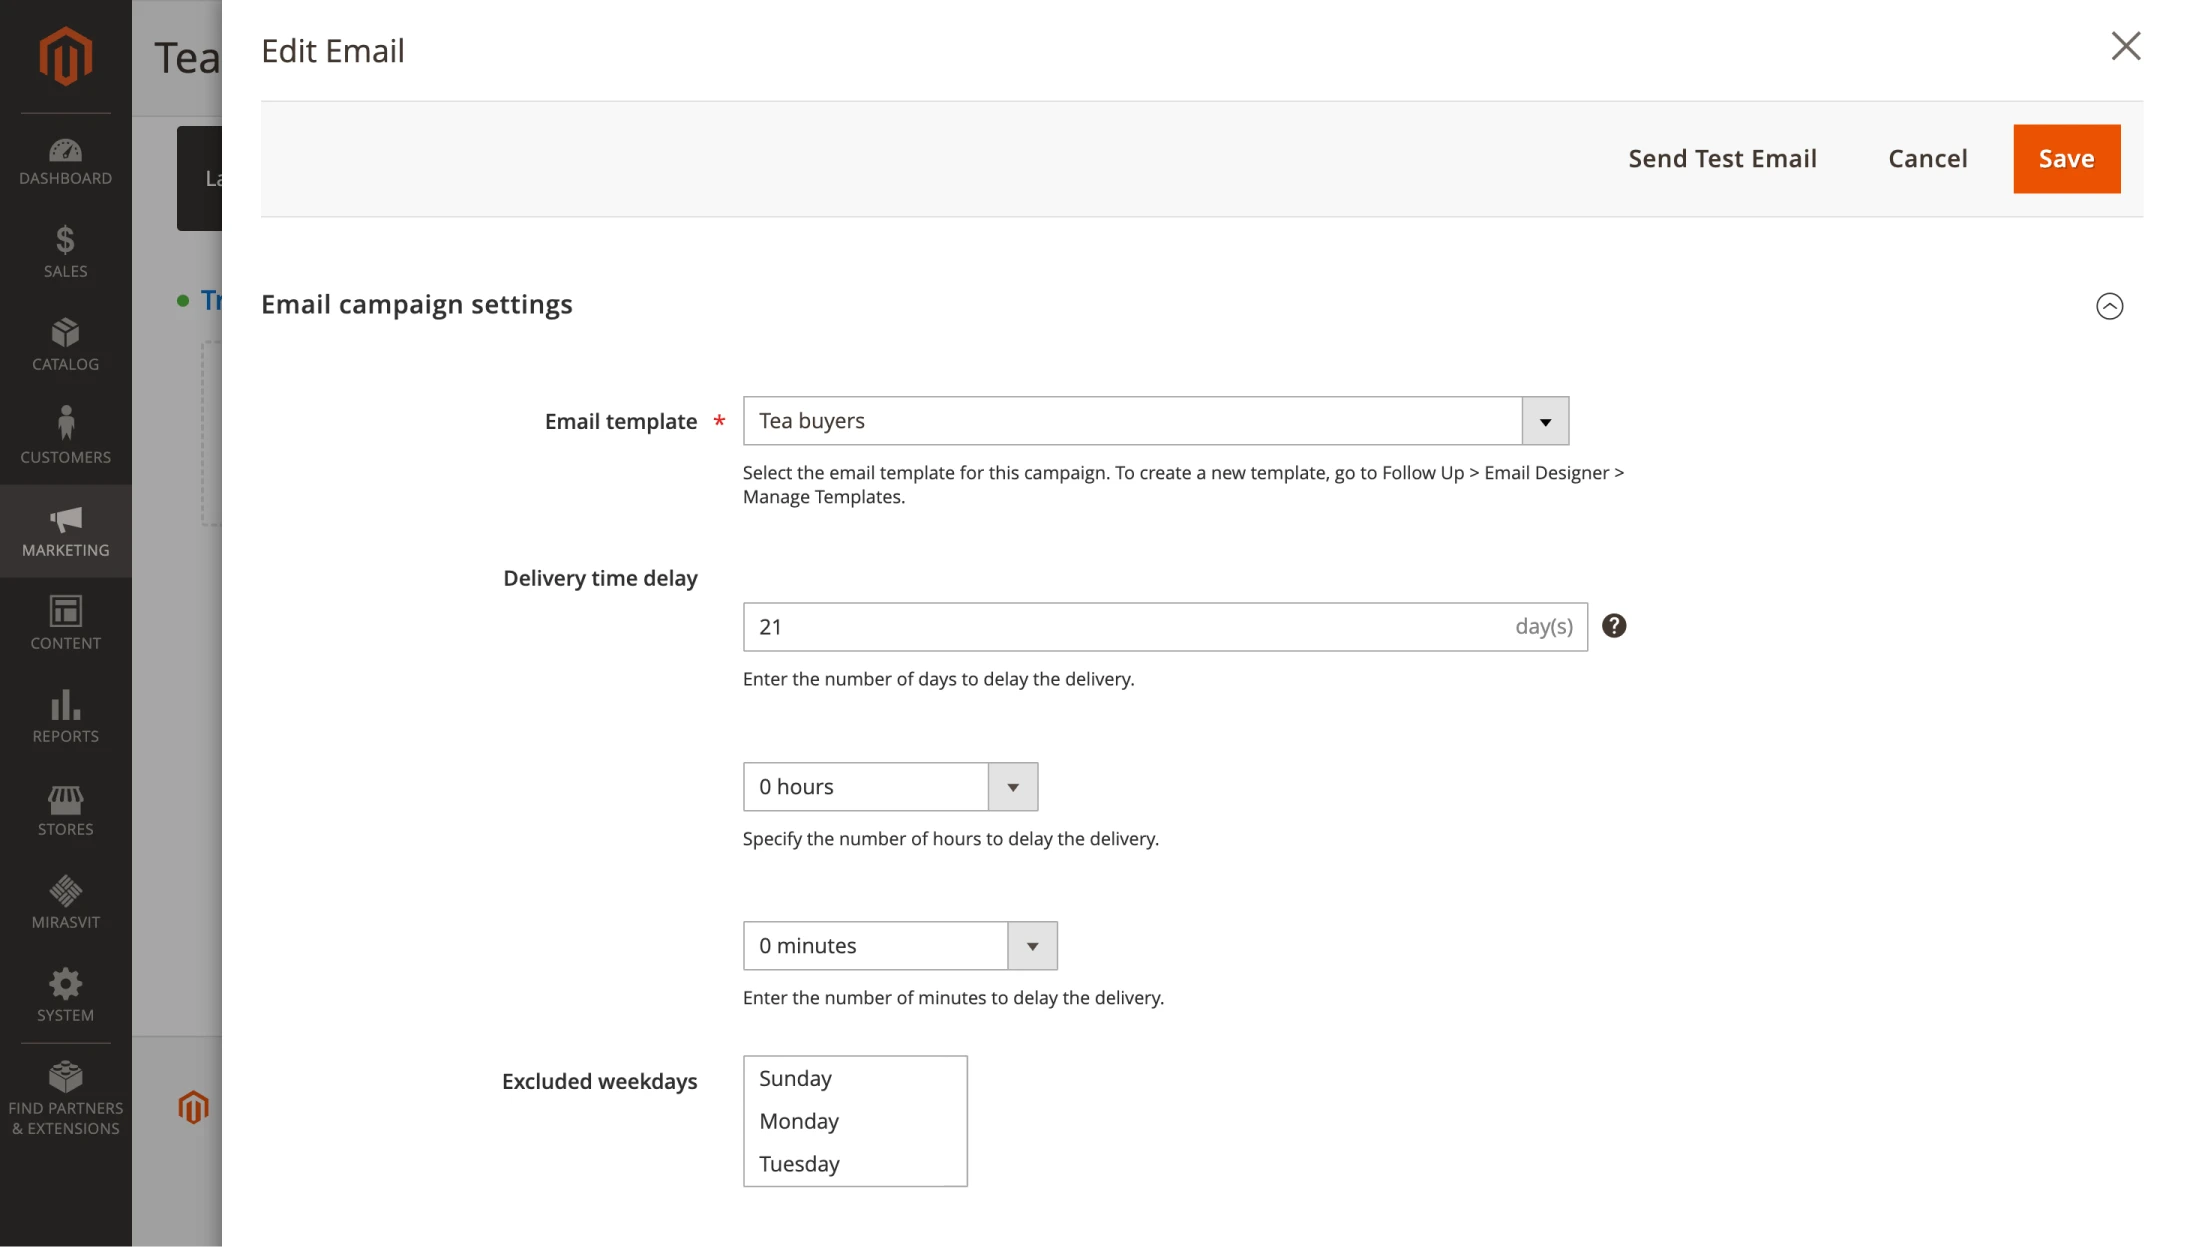Select the Sales sidebar icon
Viewport: 2205px width, 1247px height.
click(65, 250)
